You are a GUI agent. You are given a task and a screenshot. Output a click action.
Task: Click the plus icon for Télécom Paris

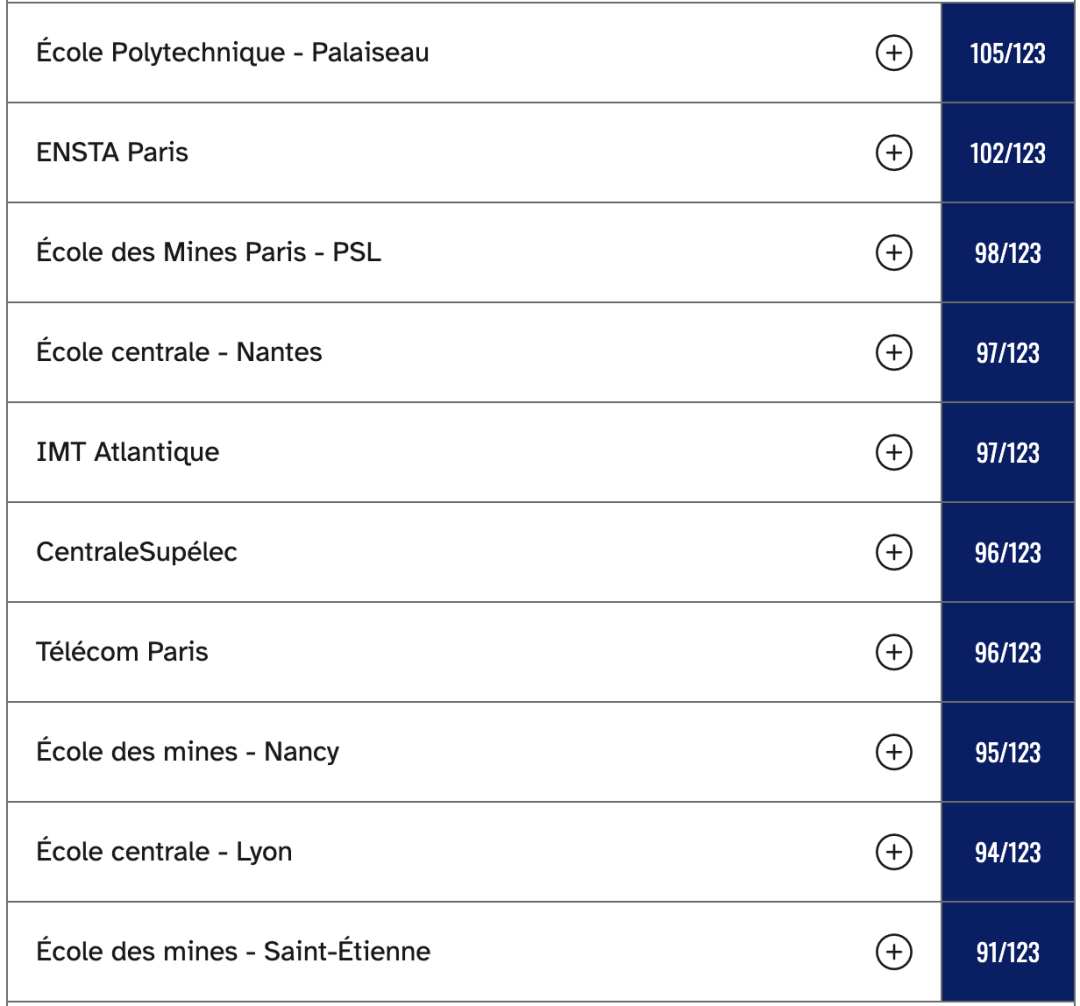pos(893,652)
